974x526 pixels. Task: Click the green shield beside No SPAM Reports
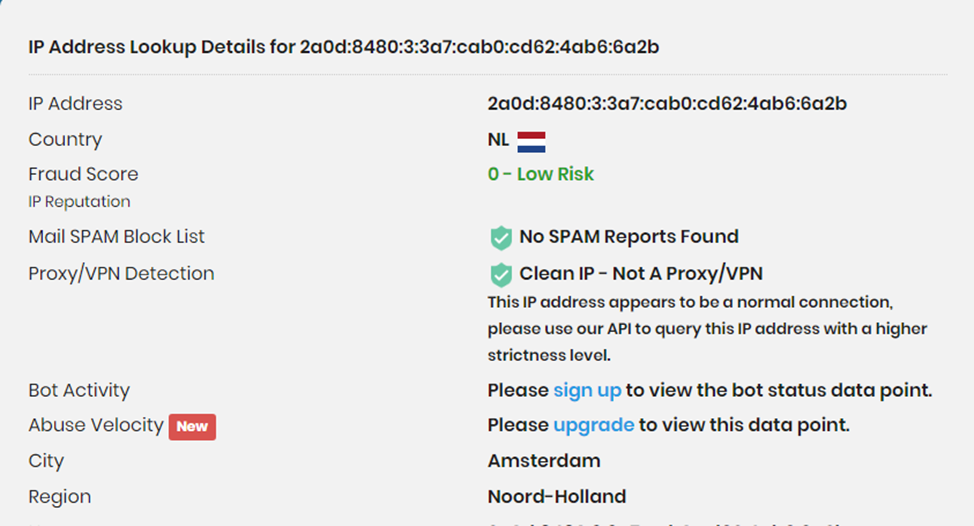(x=500, y=238)
